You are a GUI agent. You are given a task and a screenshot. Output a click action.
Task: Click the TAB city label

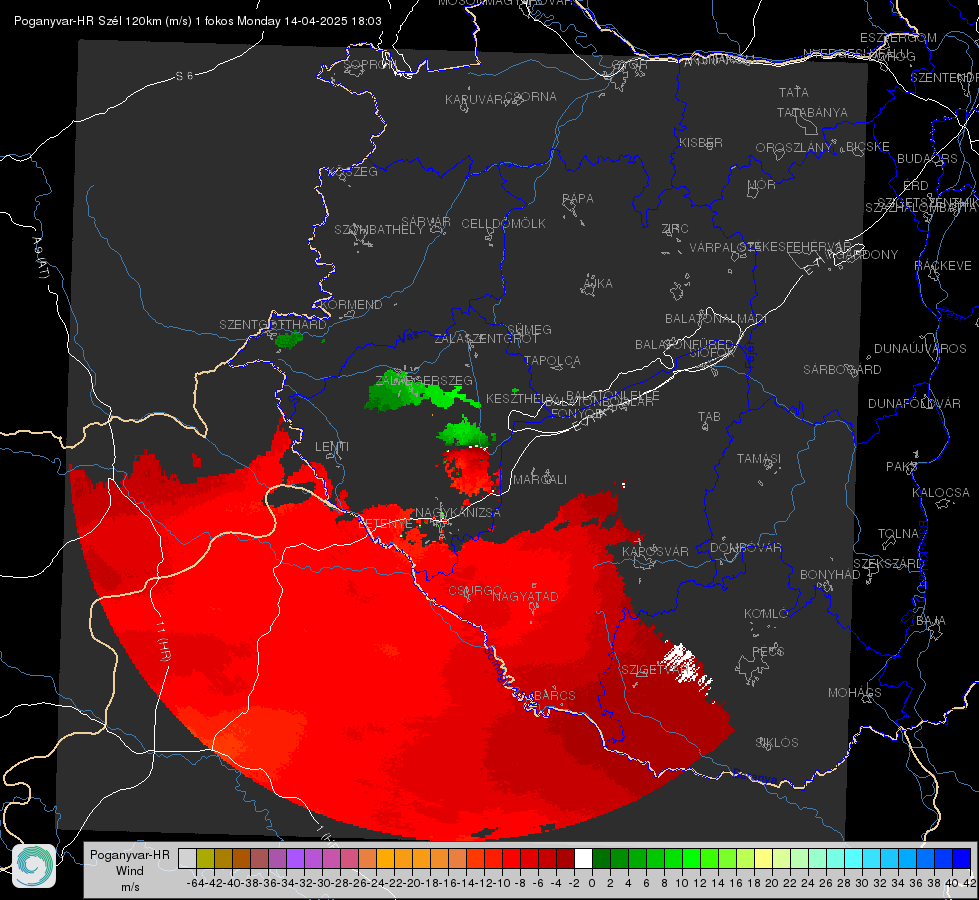709,417
